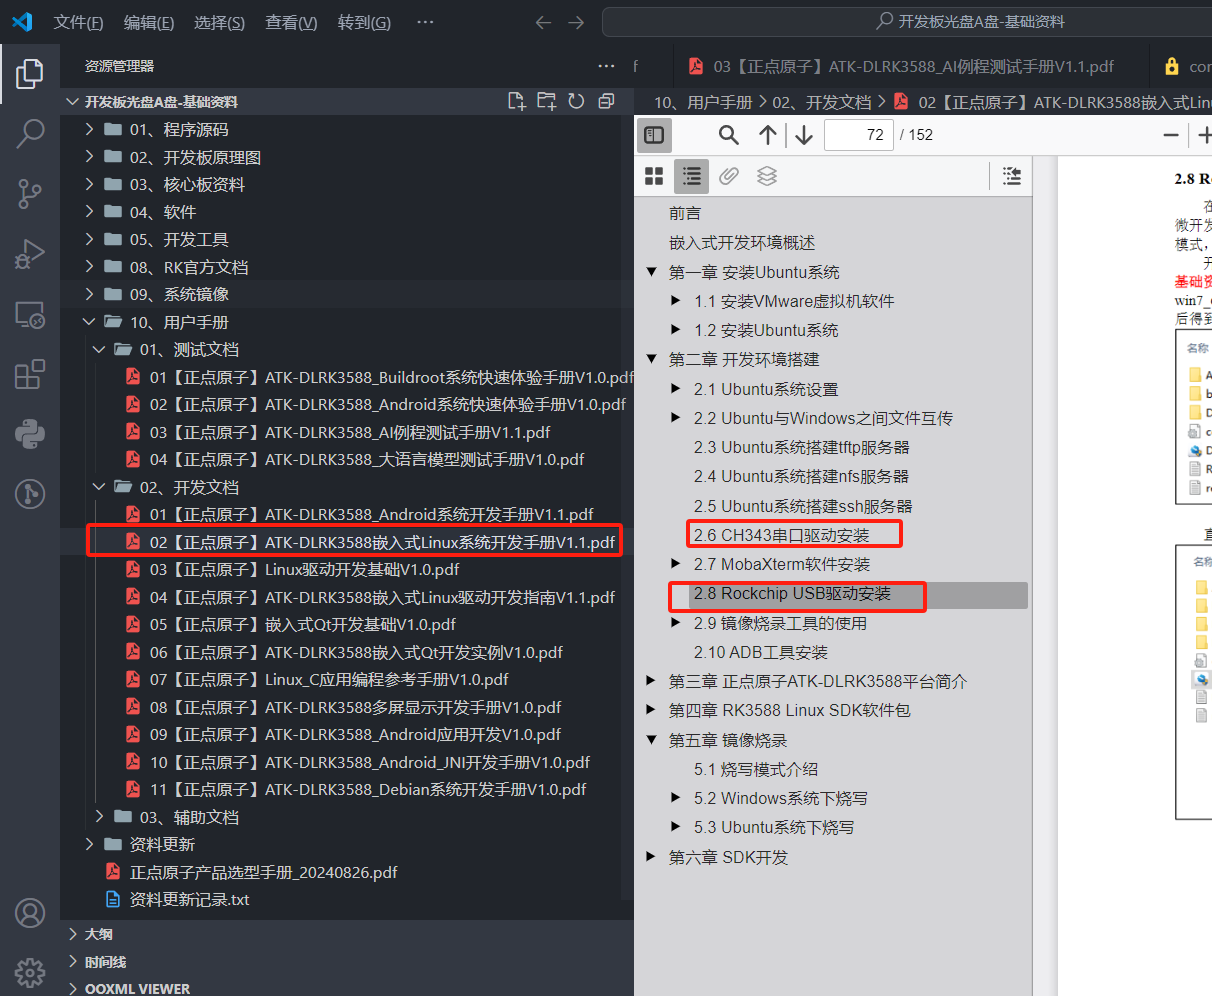Open 正点原子产品选型手册_20240826.pdf
Screen dimensions: 1212x996
tap(263, 872)
